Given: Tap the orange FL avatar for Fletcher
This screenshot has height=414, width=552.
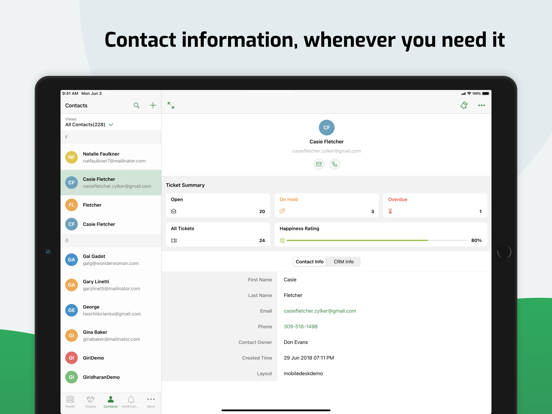Looking at the screenshot, I should 71,205.
